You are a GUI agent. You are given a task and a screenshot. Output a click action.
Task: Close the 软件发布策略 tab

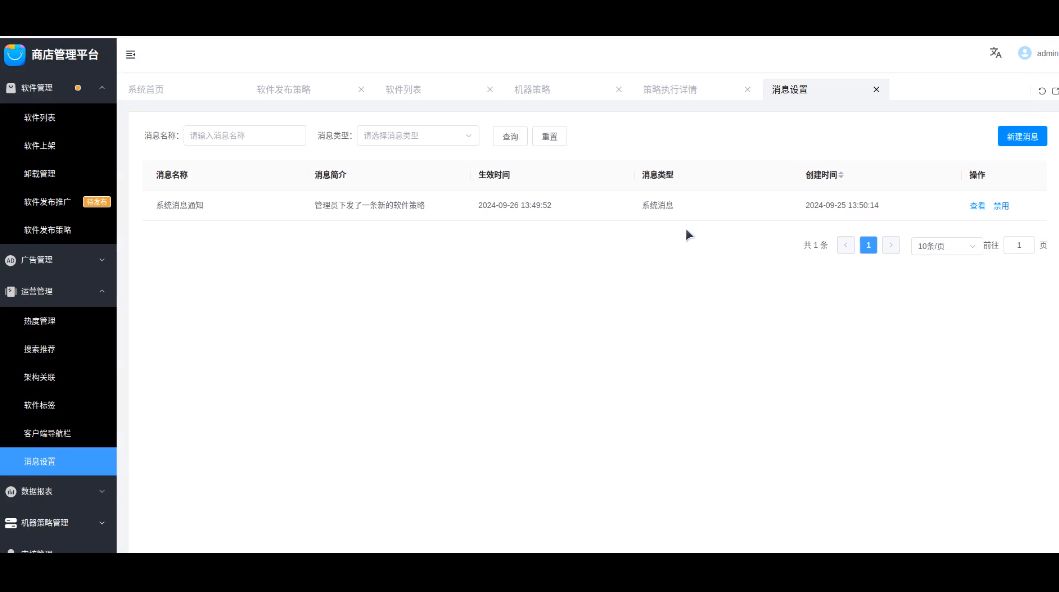pos(361,89)
